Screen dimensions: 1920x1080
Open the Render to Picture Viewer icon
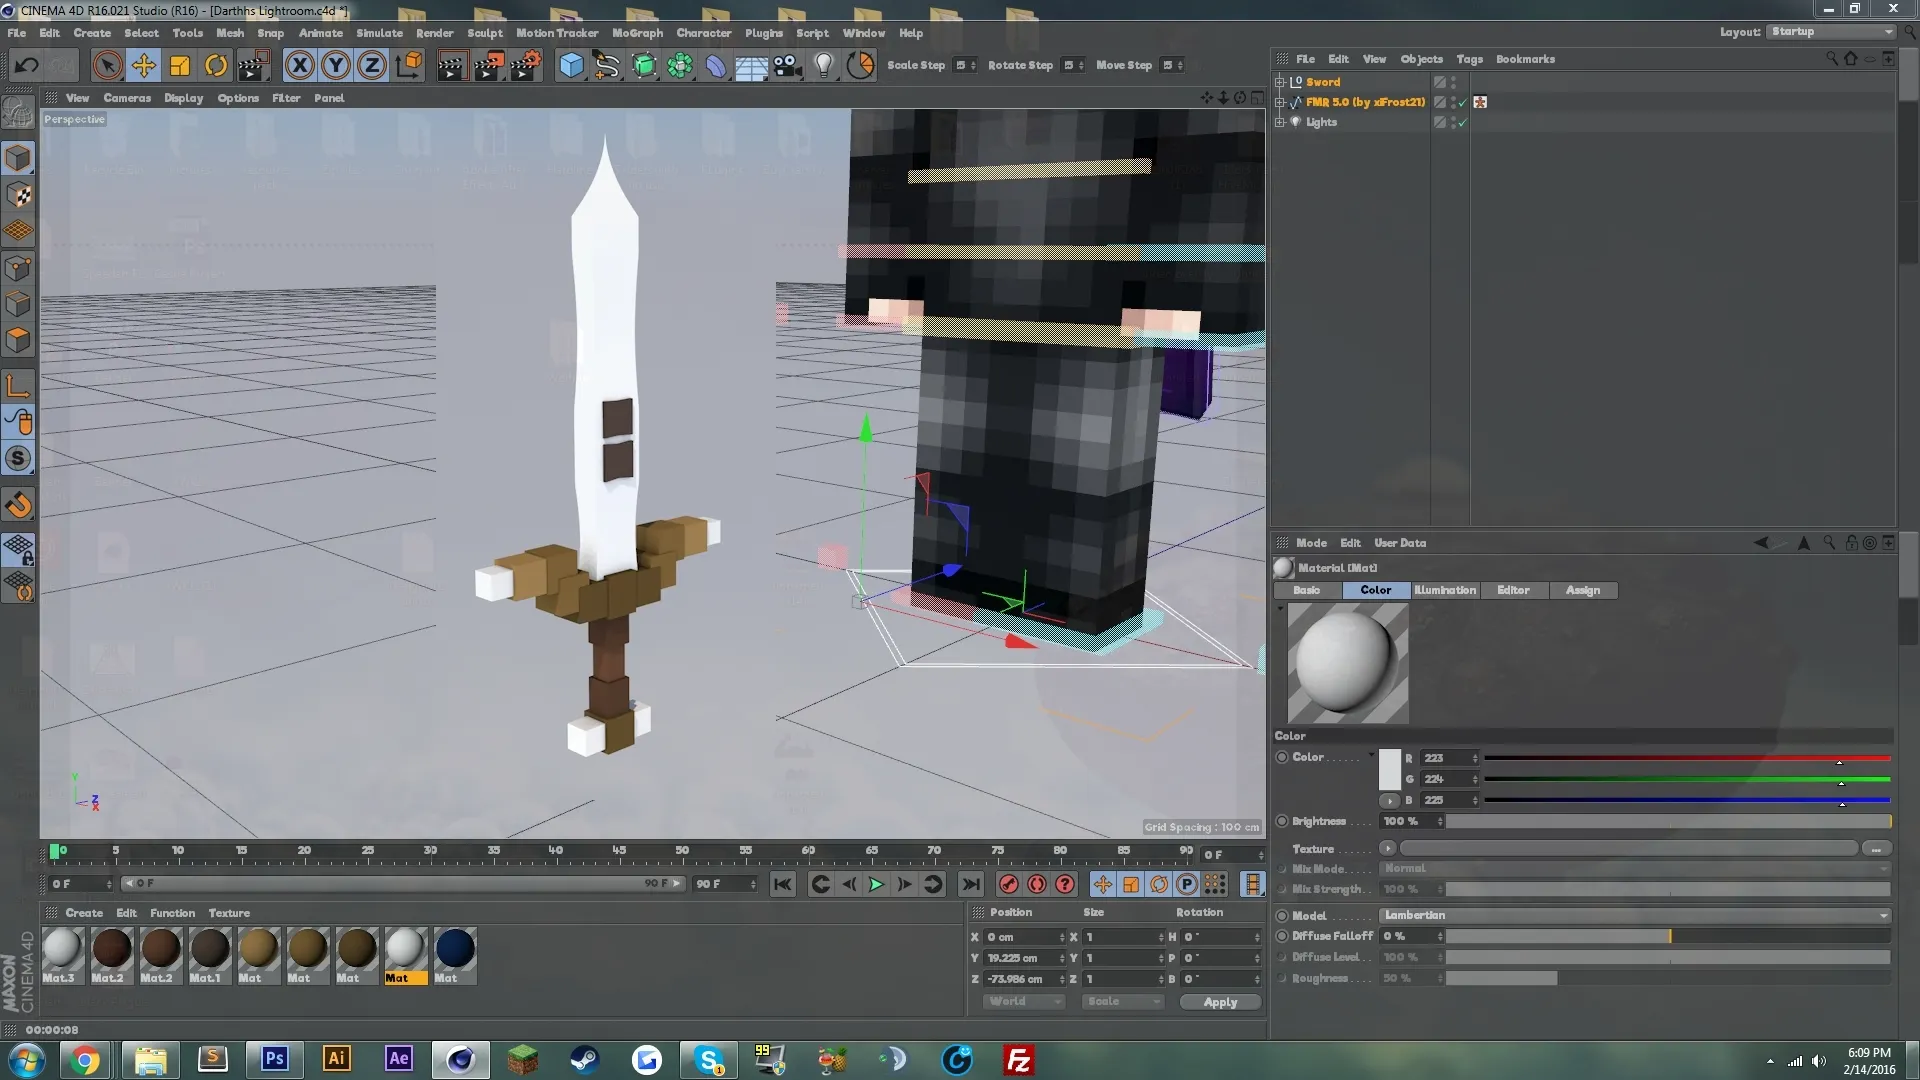[489, 66]
